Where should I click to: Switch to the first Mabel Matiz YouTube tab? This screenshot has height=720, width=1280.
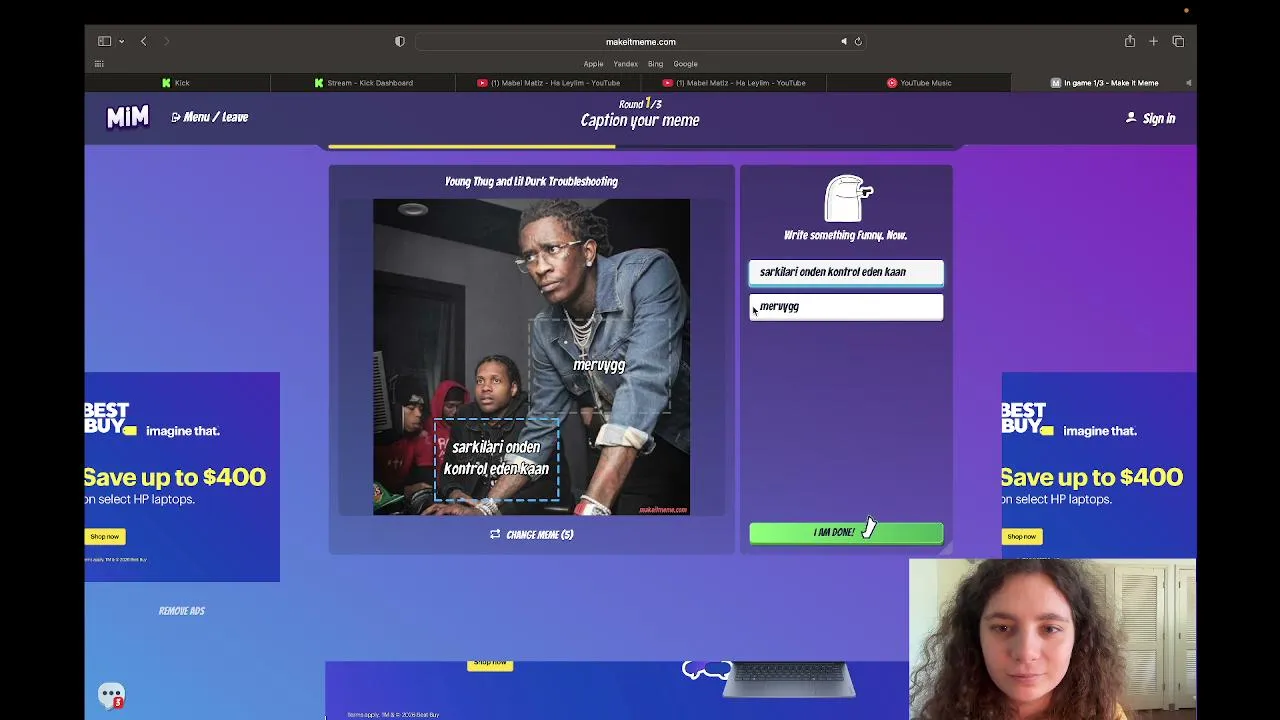click(x=548, y=83)
